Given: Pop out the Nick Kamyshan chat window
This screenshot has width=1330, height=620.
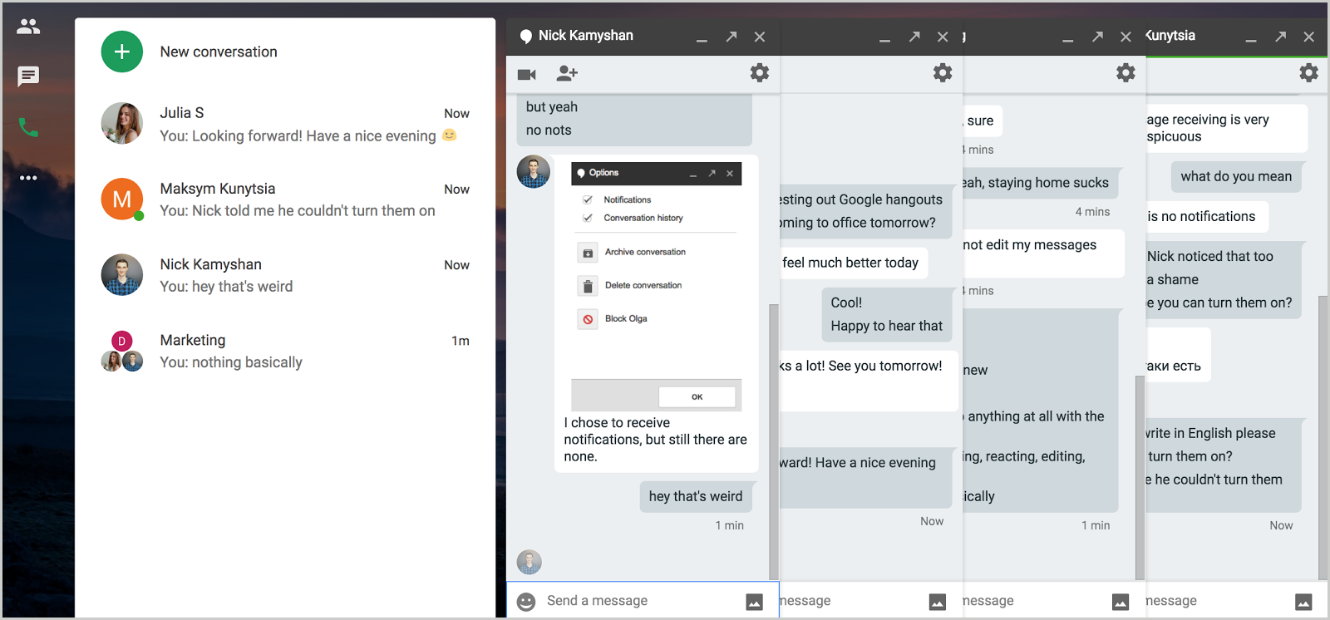Looking at the screenshot, I should [731, 37].
